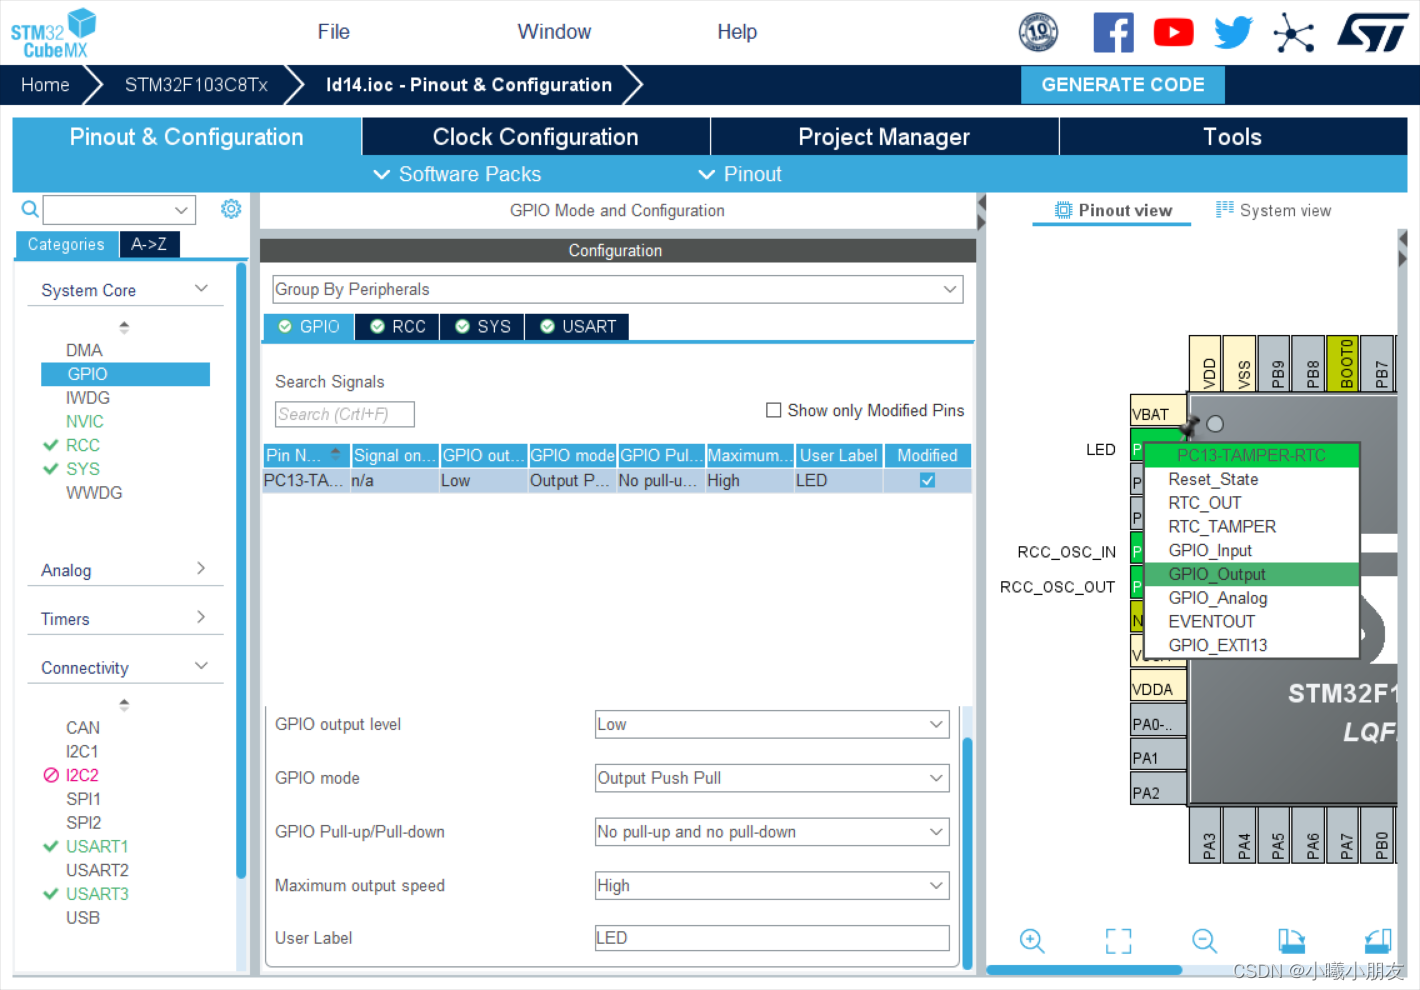
Task: Click the pink conflict icon beside I2C2
Action: (51, 775)
